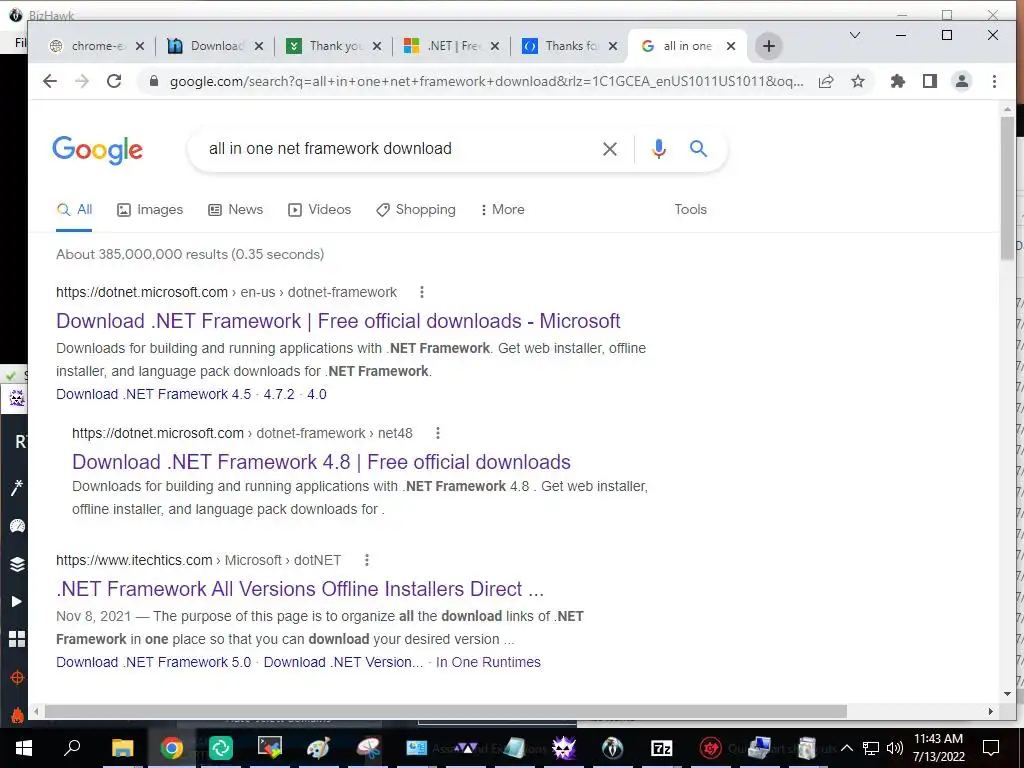The image size is (1024, 768).
Task: Open the Chrome profile avatar
Action: (962, 81)
